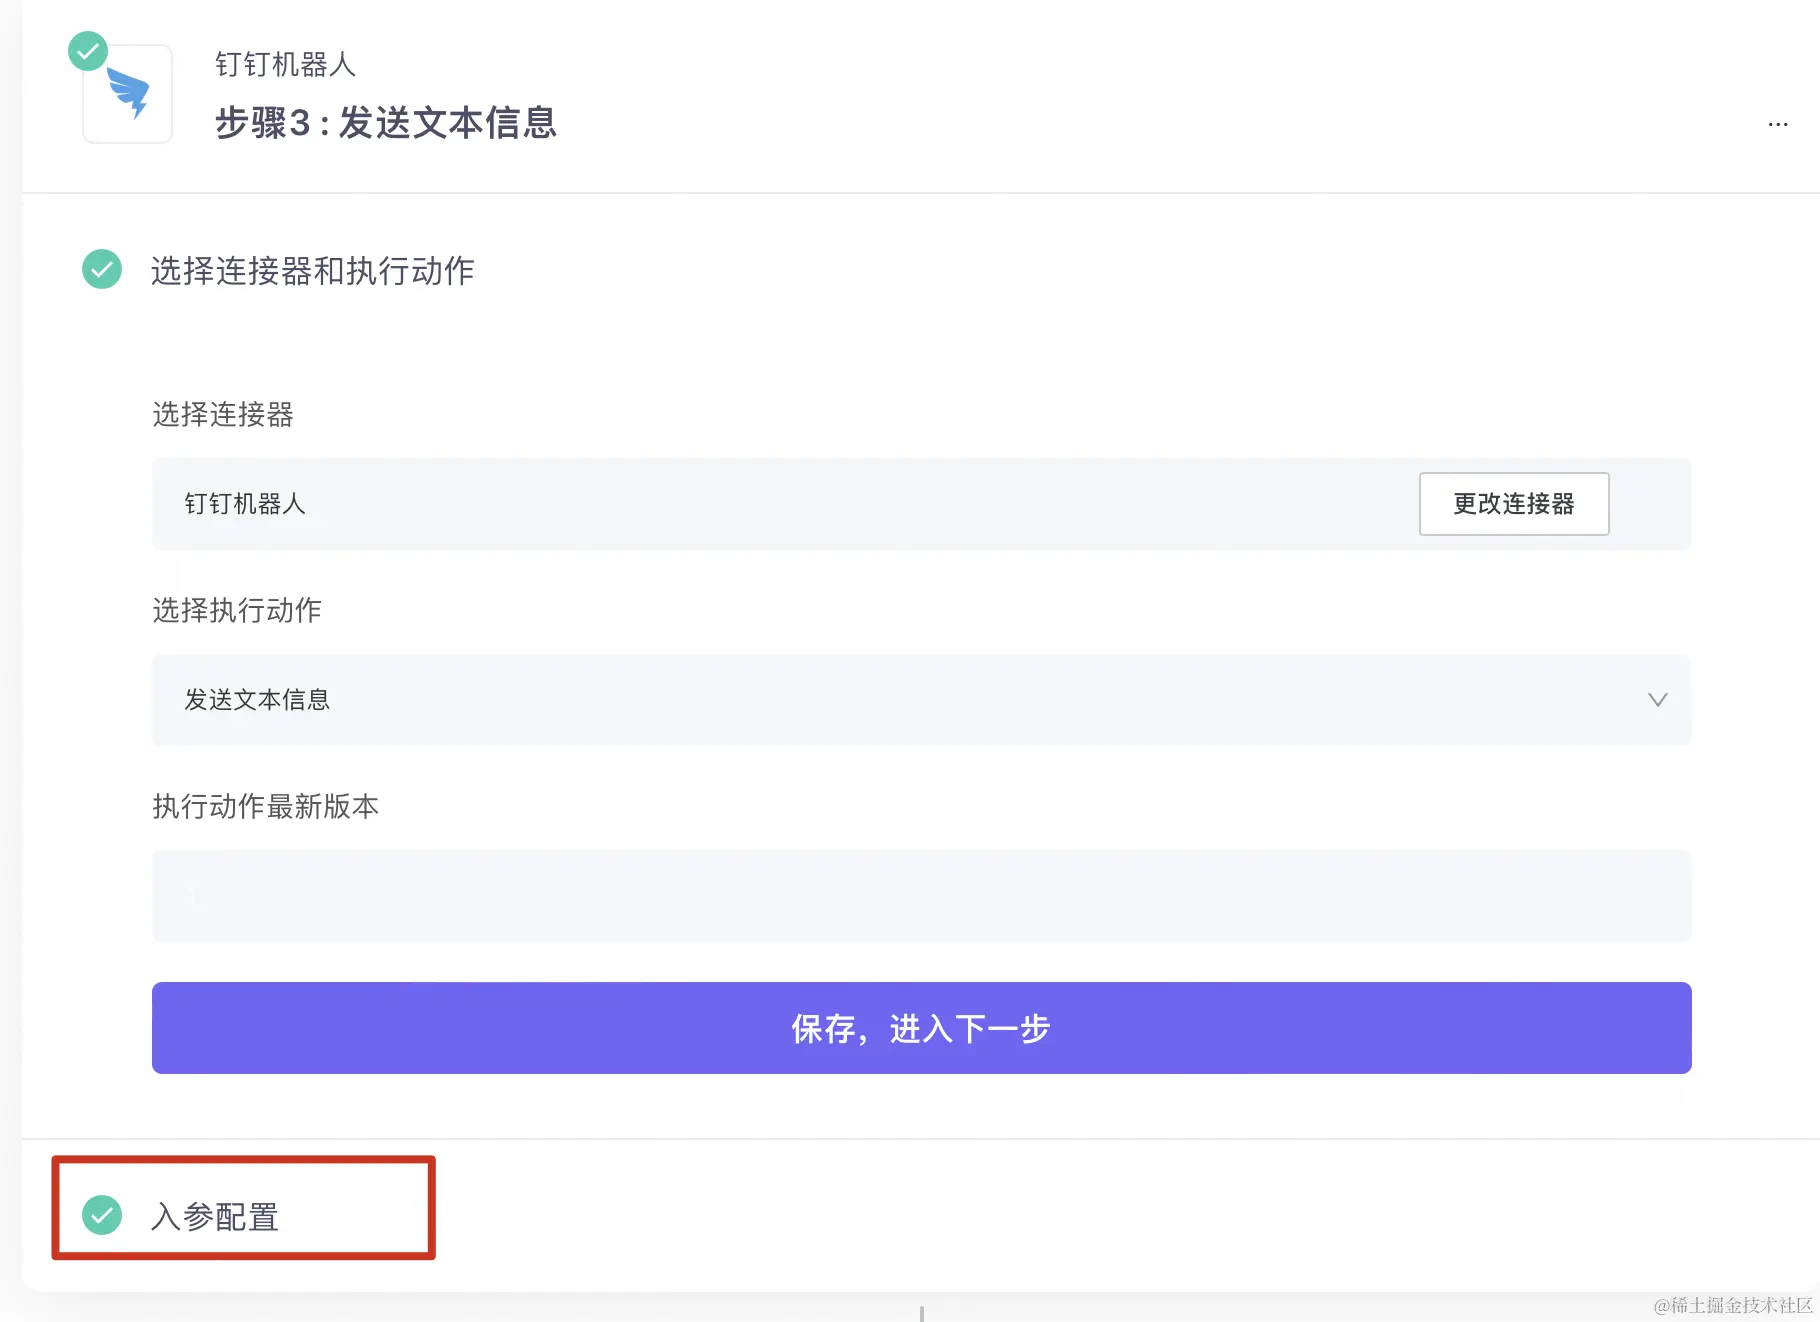Click the 执行动作最新版本 version field
Screen dimensions: 1820x1322
click(921, 896)
